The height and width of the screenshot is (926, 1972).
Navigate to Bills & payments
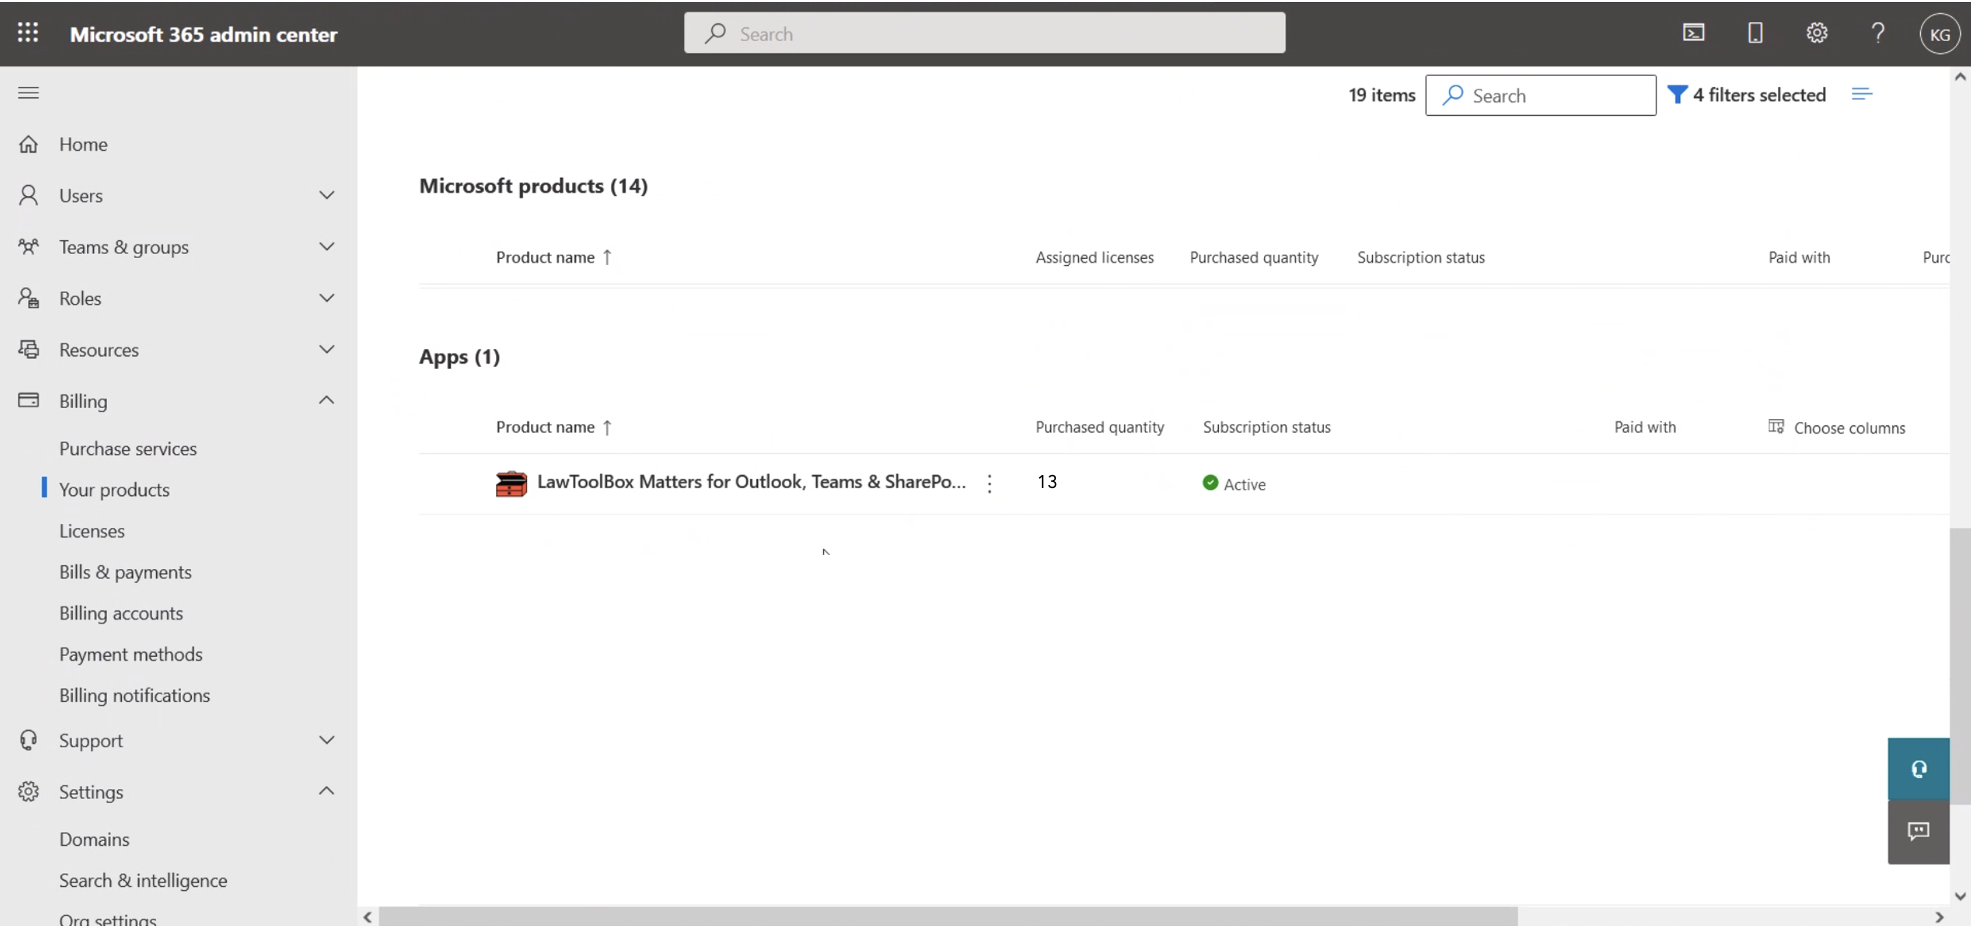pyautogui.click(x=125, y=572)
